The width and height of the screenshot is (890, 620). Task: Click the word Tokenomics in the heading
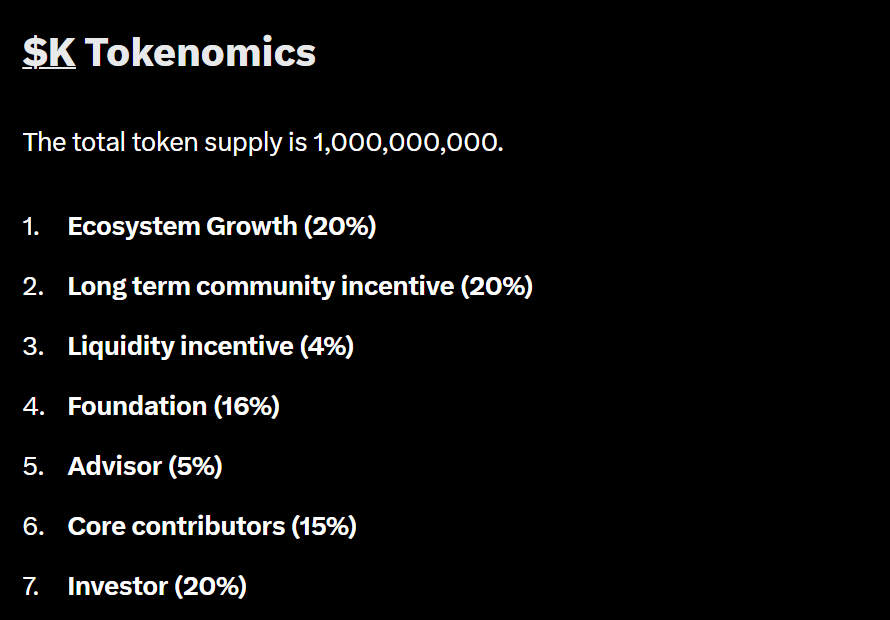[x=201, y=53]
